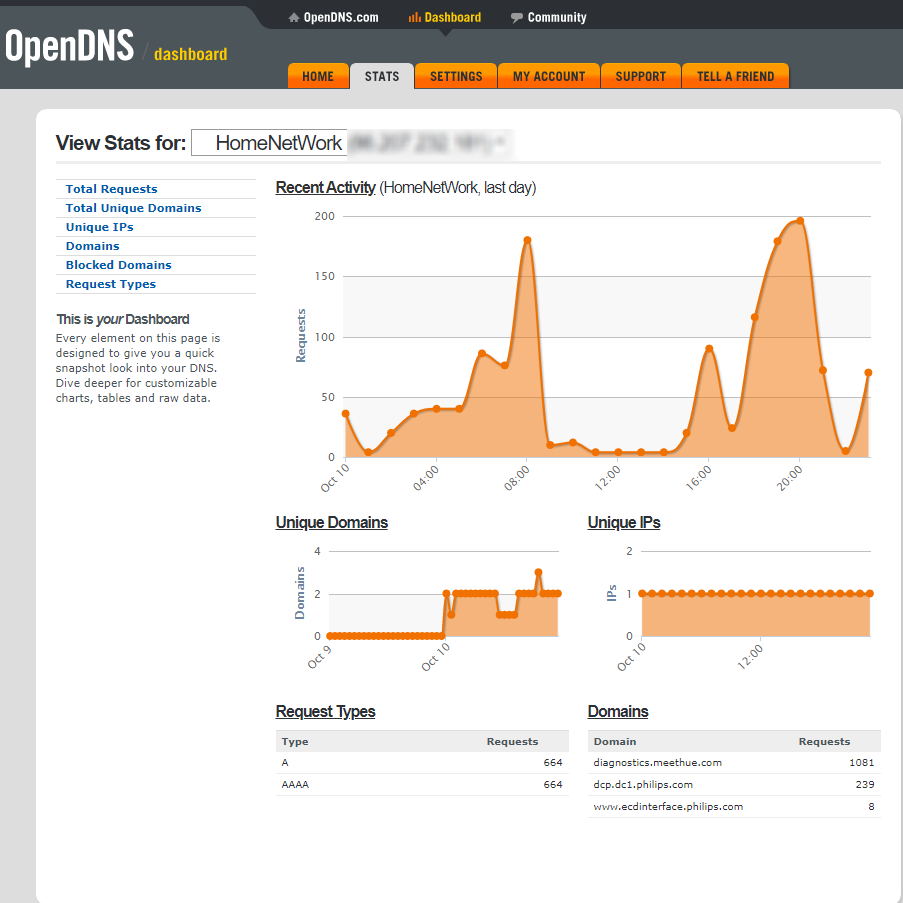Click the Unique Domains chart heading
903x903 pixels.
[332, 522]
